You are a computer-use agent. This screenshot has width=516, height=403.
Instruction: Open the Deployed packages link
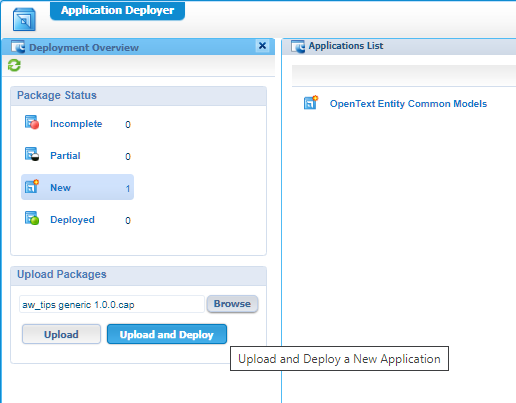72,220
